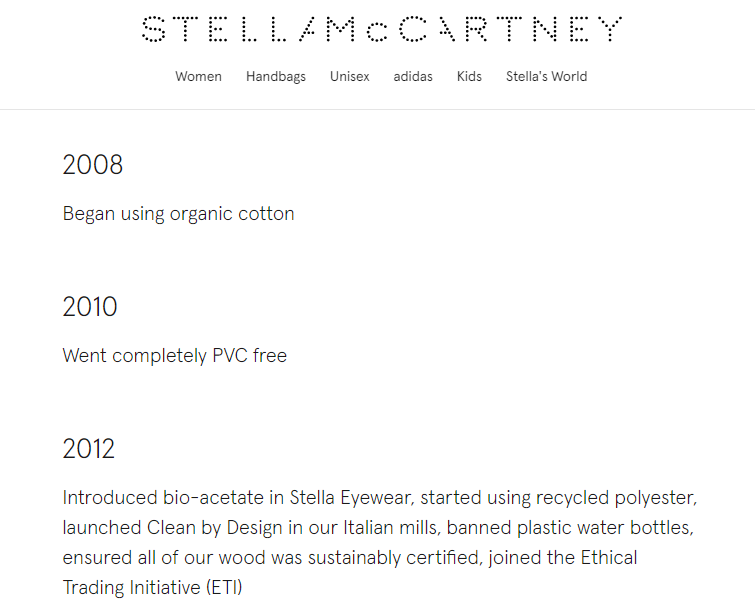Image resolution: width=755 pixels, height=604 pixels.
Task: Click the 2012 timeline heading
Action: [x=89, y=449]
